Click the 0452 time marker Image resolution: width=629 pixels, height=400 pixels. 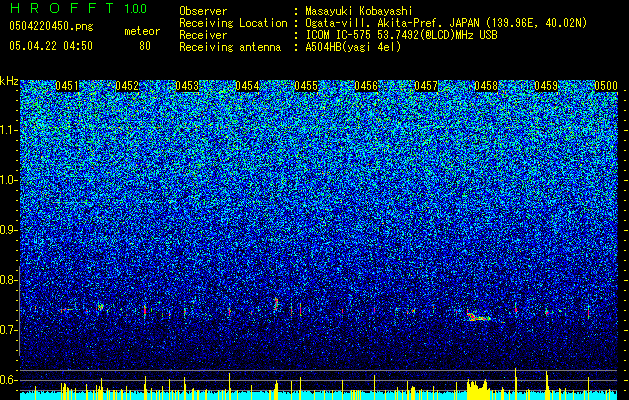coord(127,86)
